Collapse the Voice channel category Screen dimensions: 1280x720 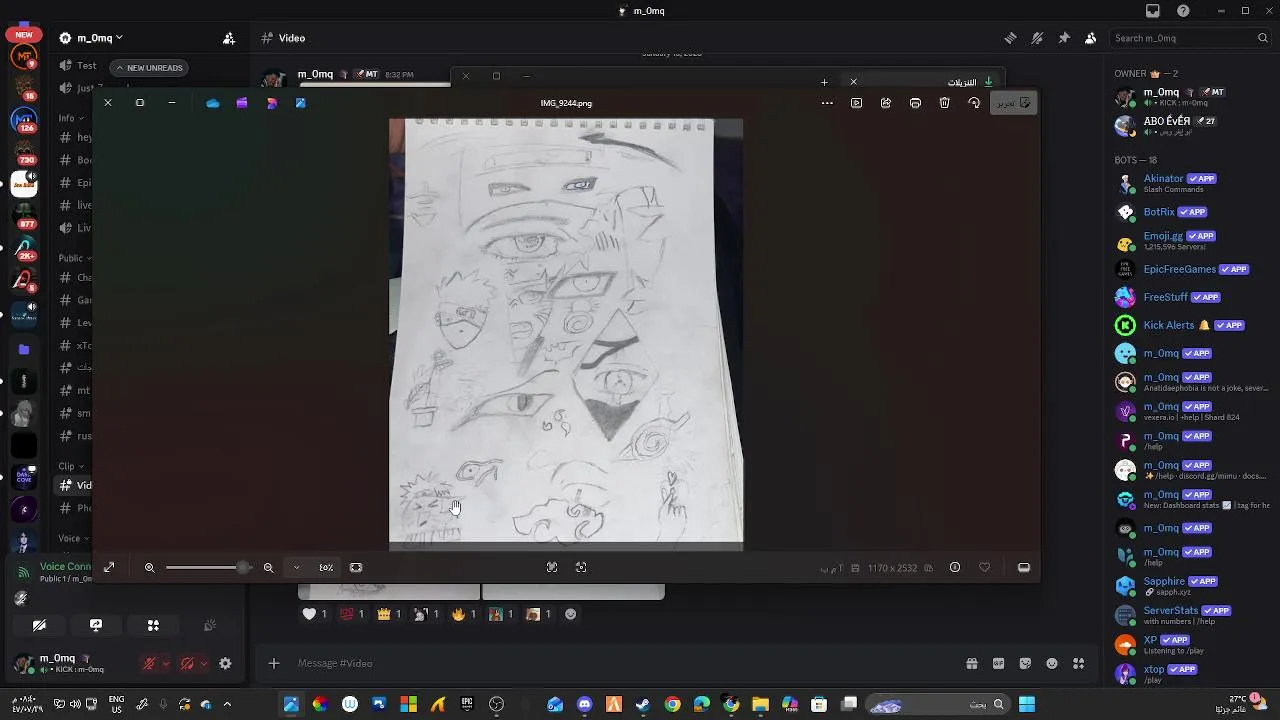click(73, 538)
